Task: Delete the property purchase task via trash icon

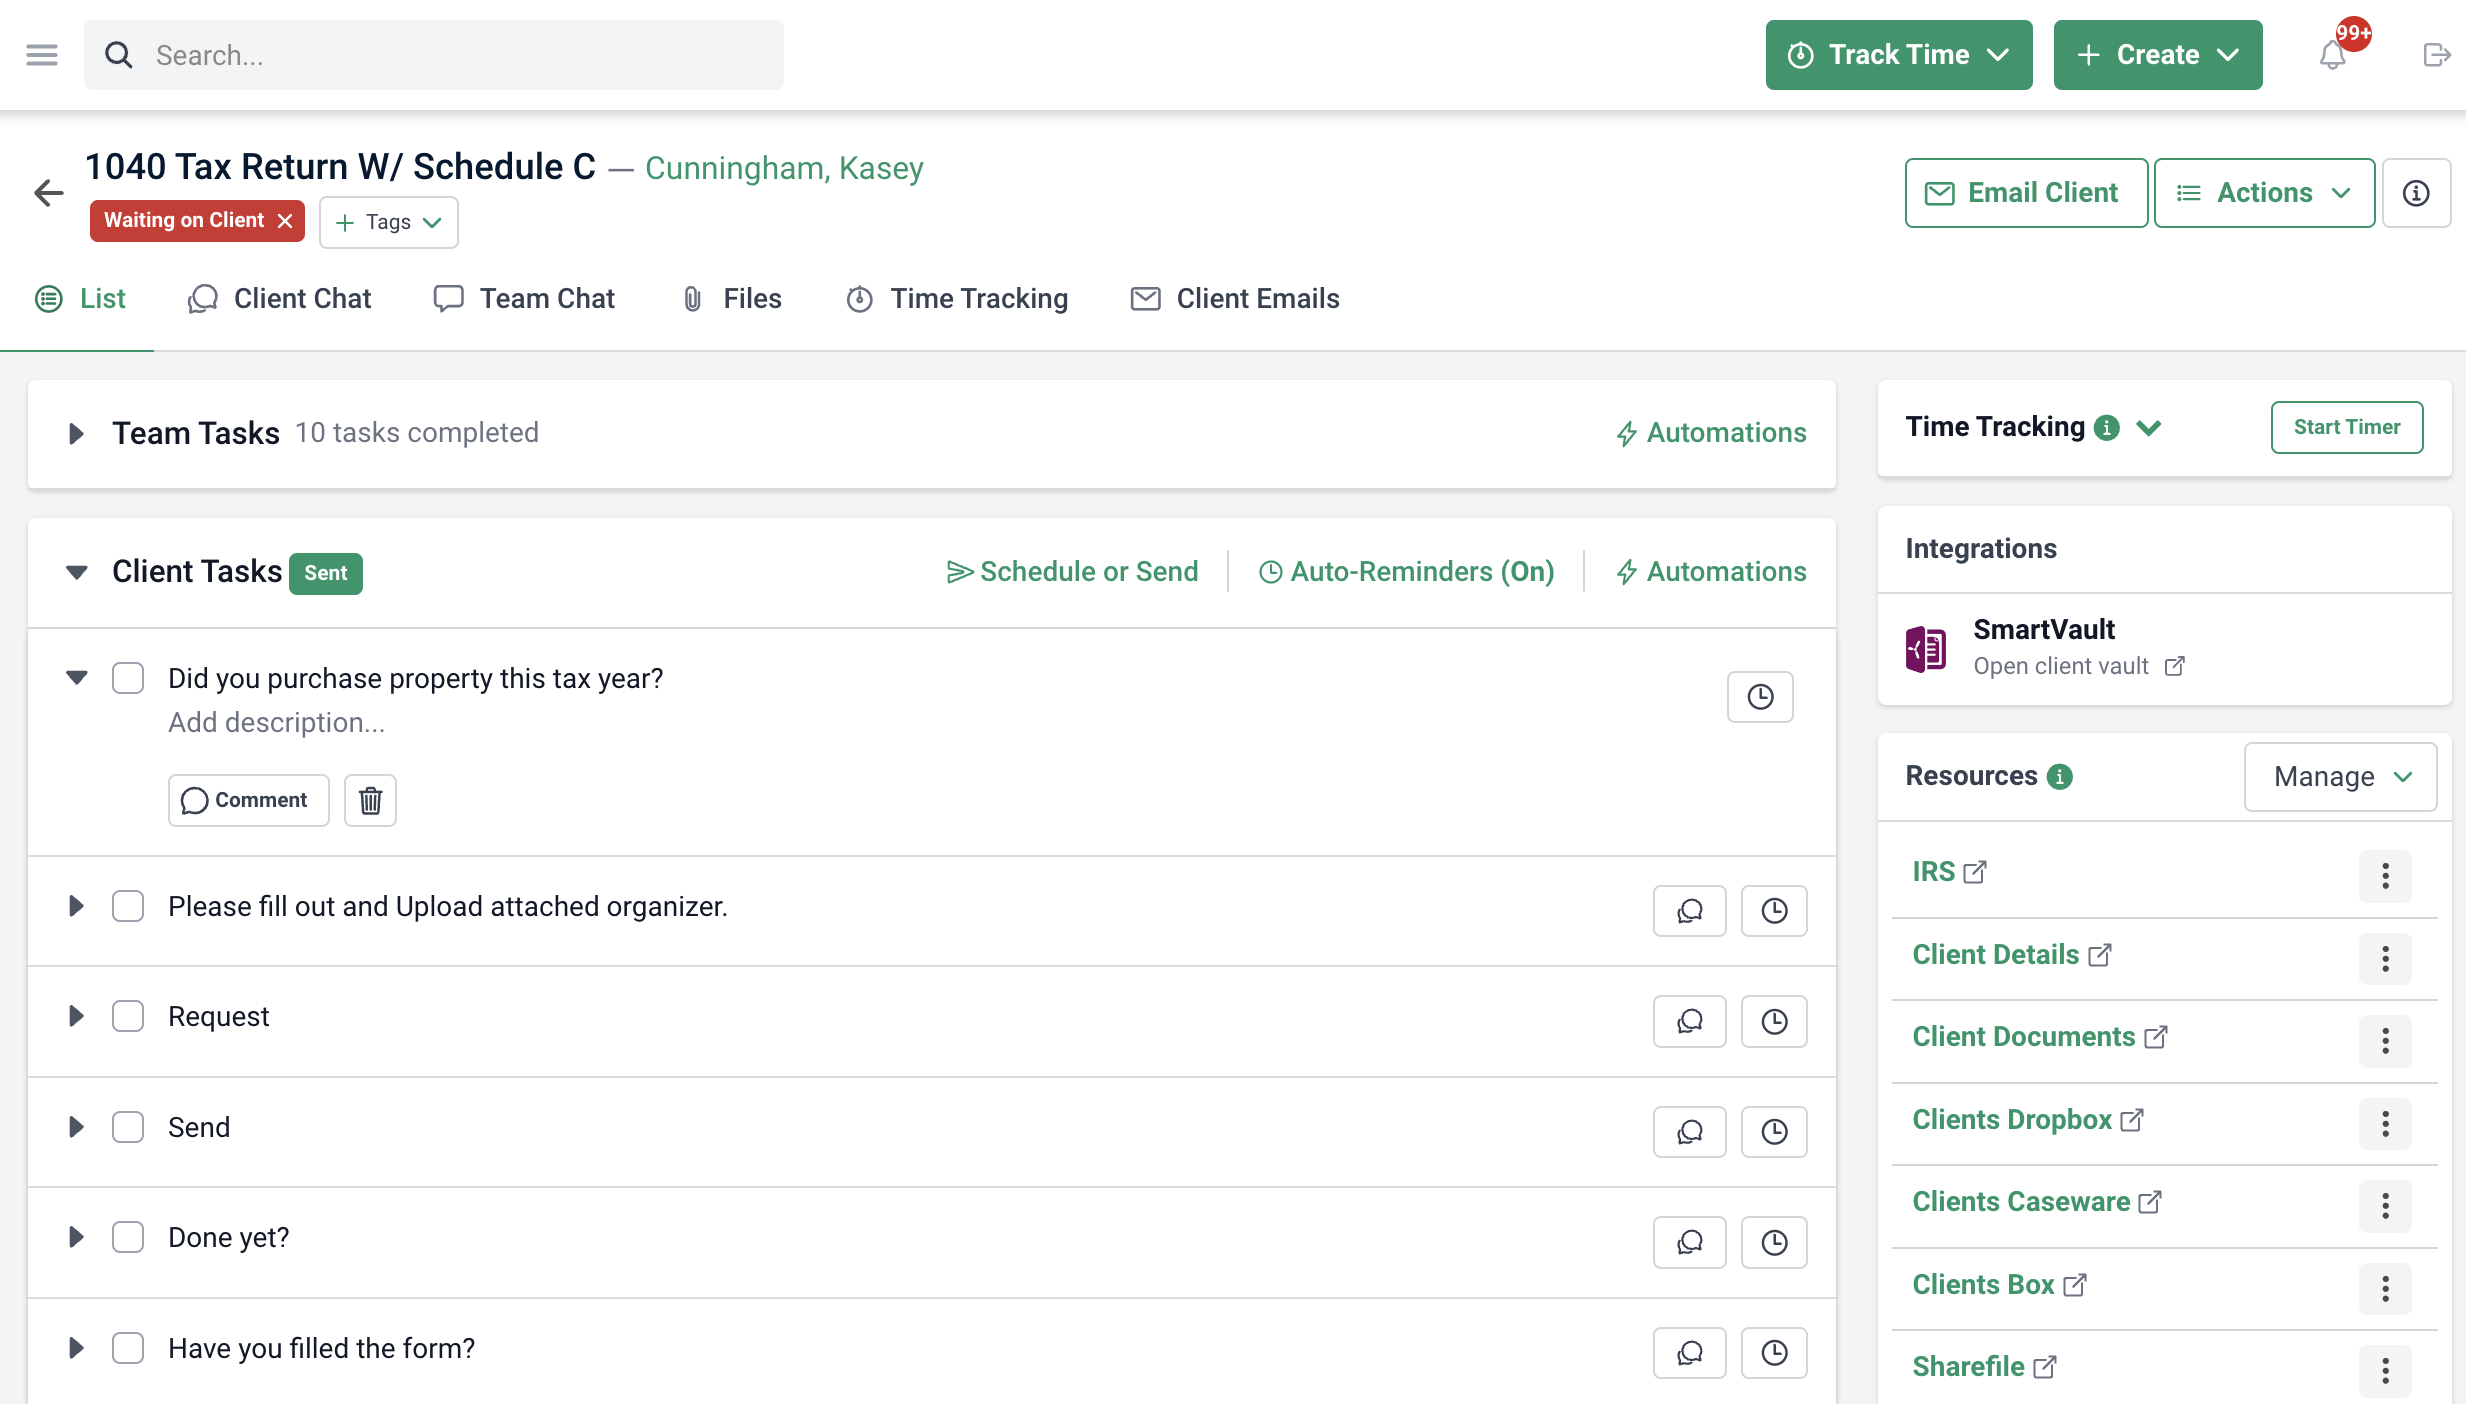Action: tap(370, 800)
